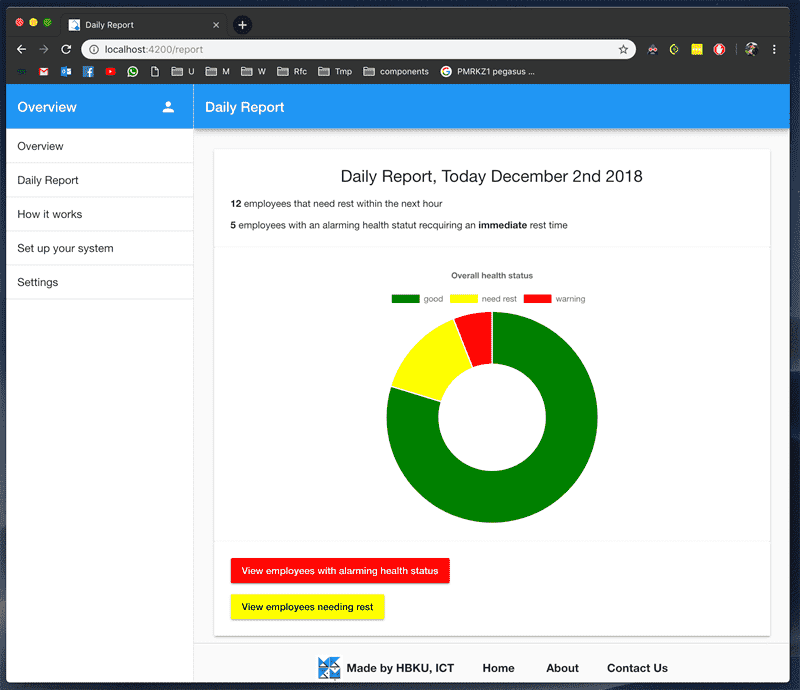Image resolution: width=800 pixels, height=690 pixels.
Task: Select Daily Report in the sidebar
Action: (x=100, y=180)
